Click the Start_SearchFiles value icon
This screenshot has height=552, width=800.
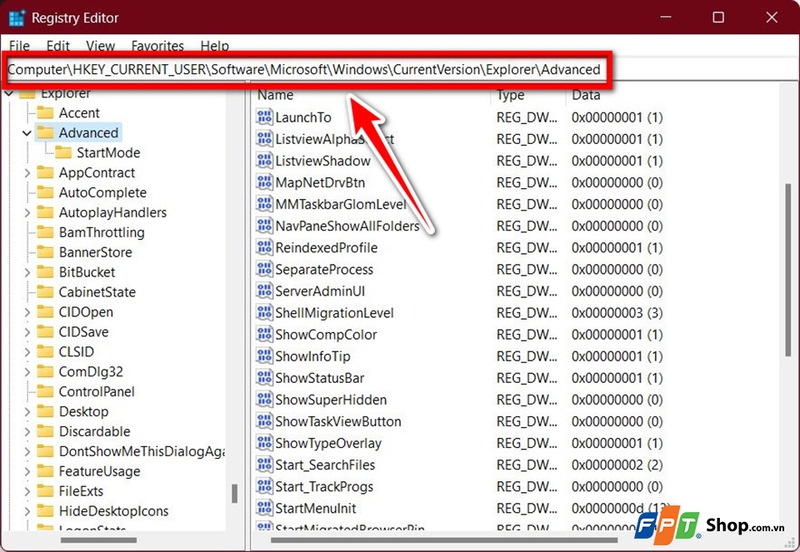click(264, 464)
